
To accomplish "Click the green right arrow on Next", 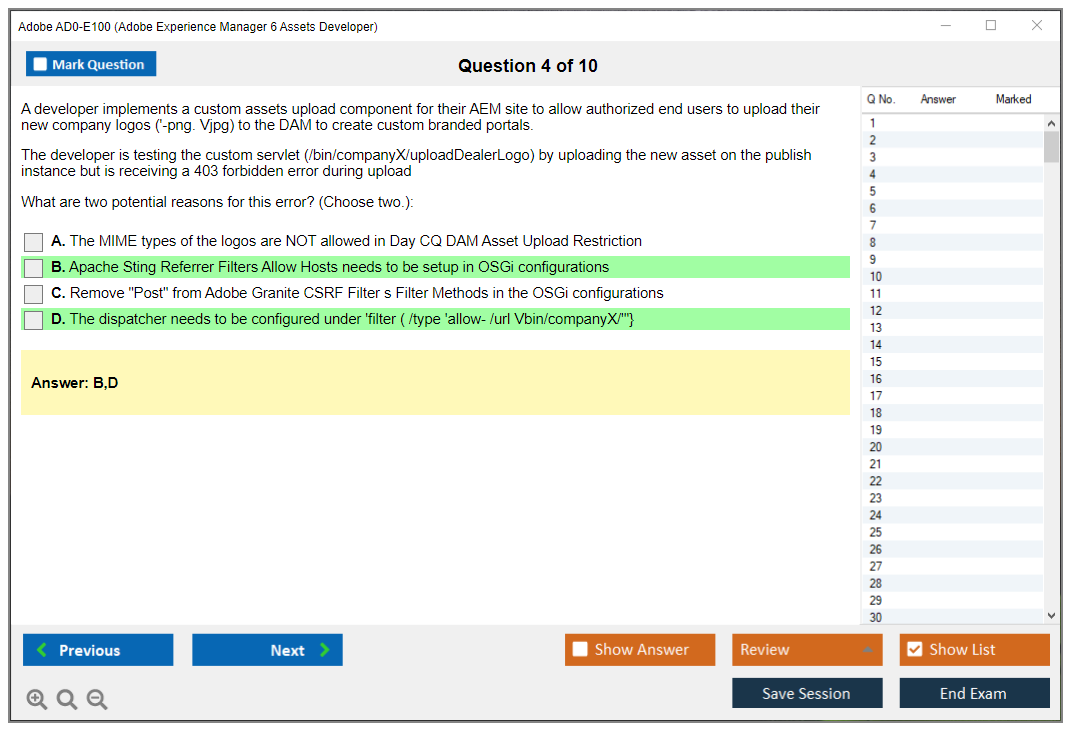I will pos(325,650).
